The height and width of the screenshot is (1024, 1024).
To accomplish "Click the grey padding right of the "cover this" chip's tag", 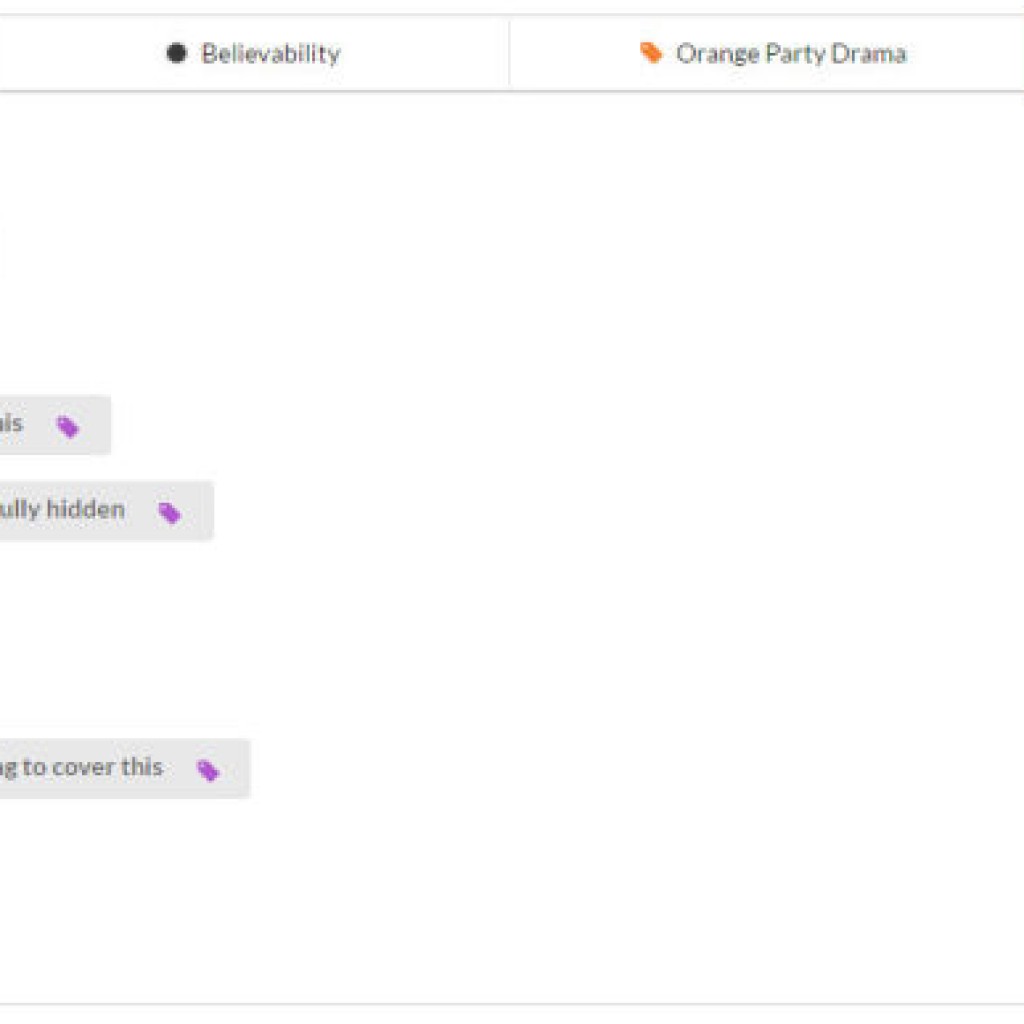I will (x=236, y=768).
